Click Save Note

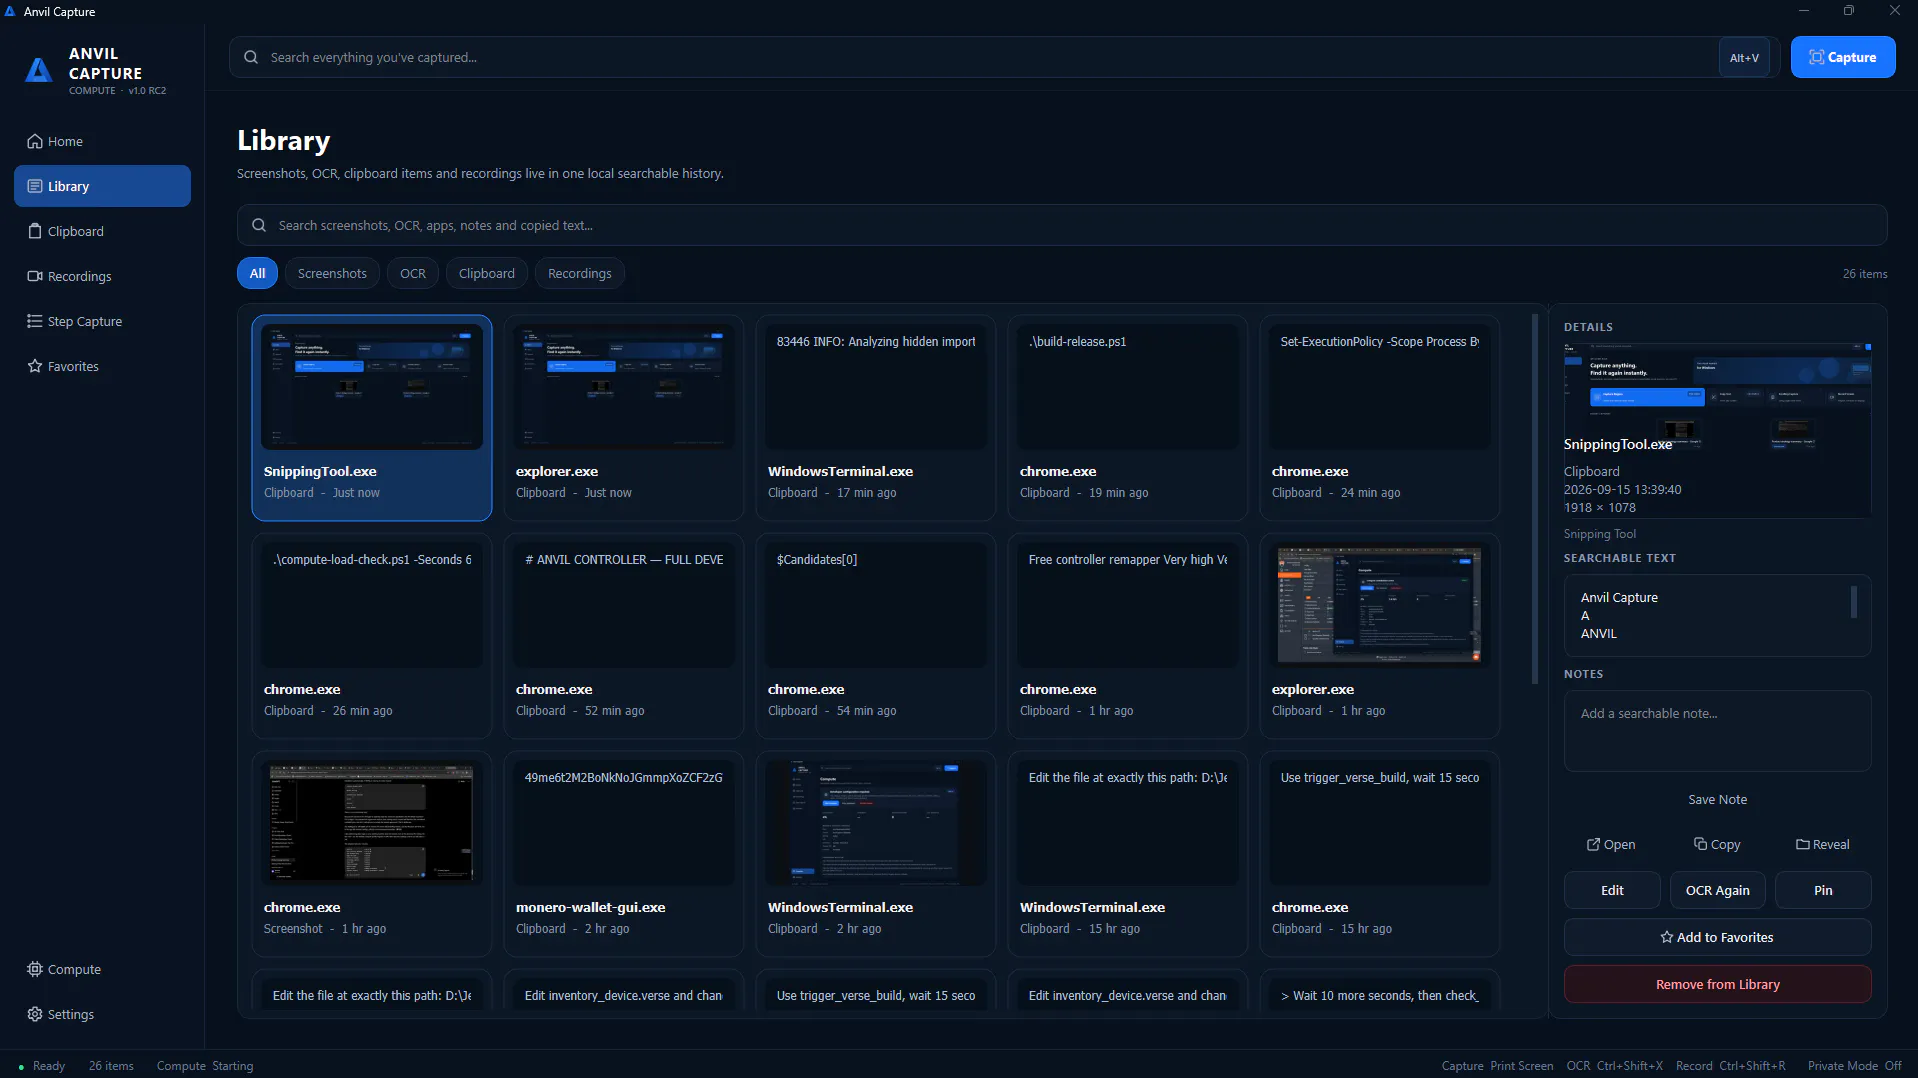1717,799
